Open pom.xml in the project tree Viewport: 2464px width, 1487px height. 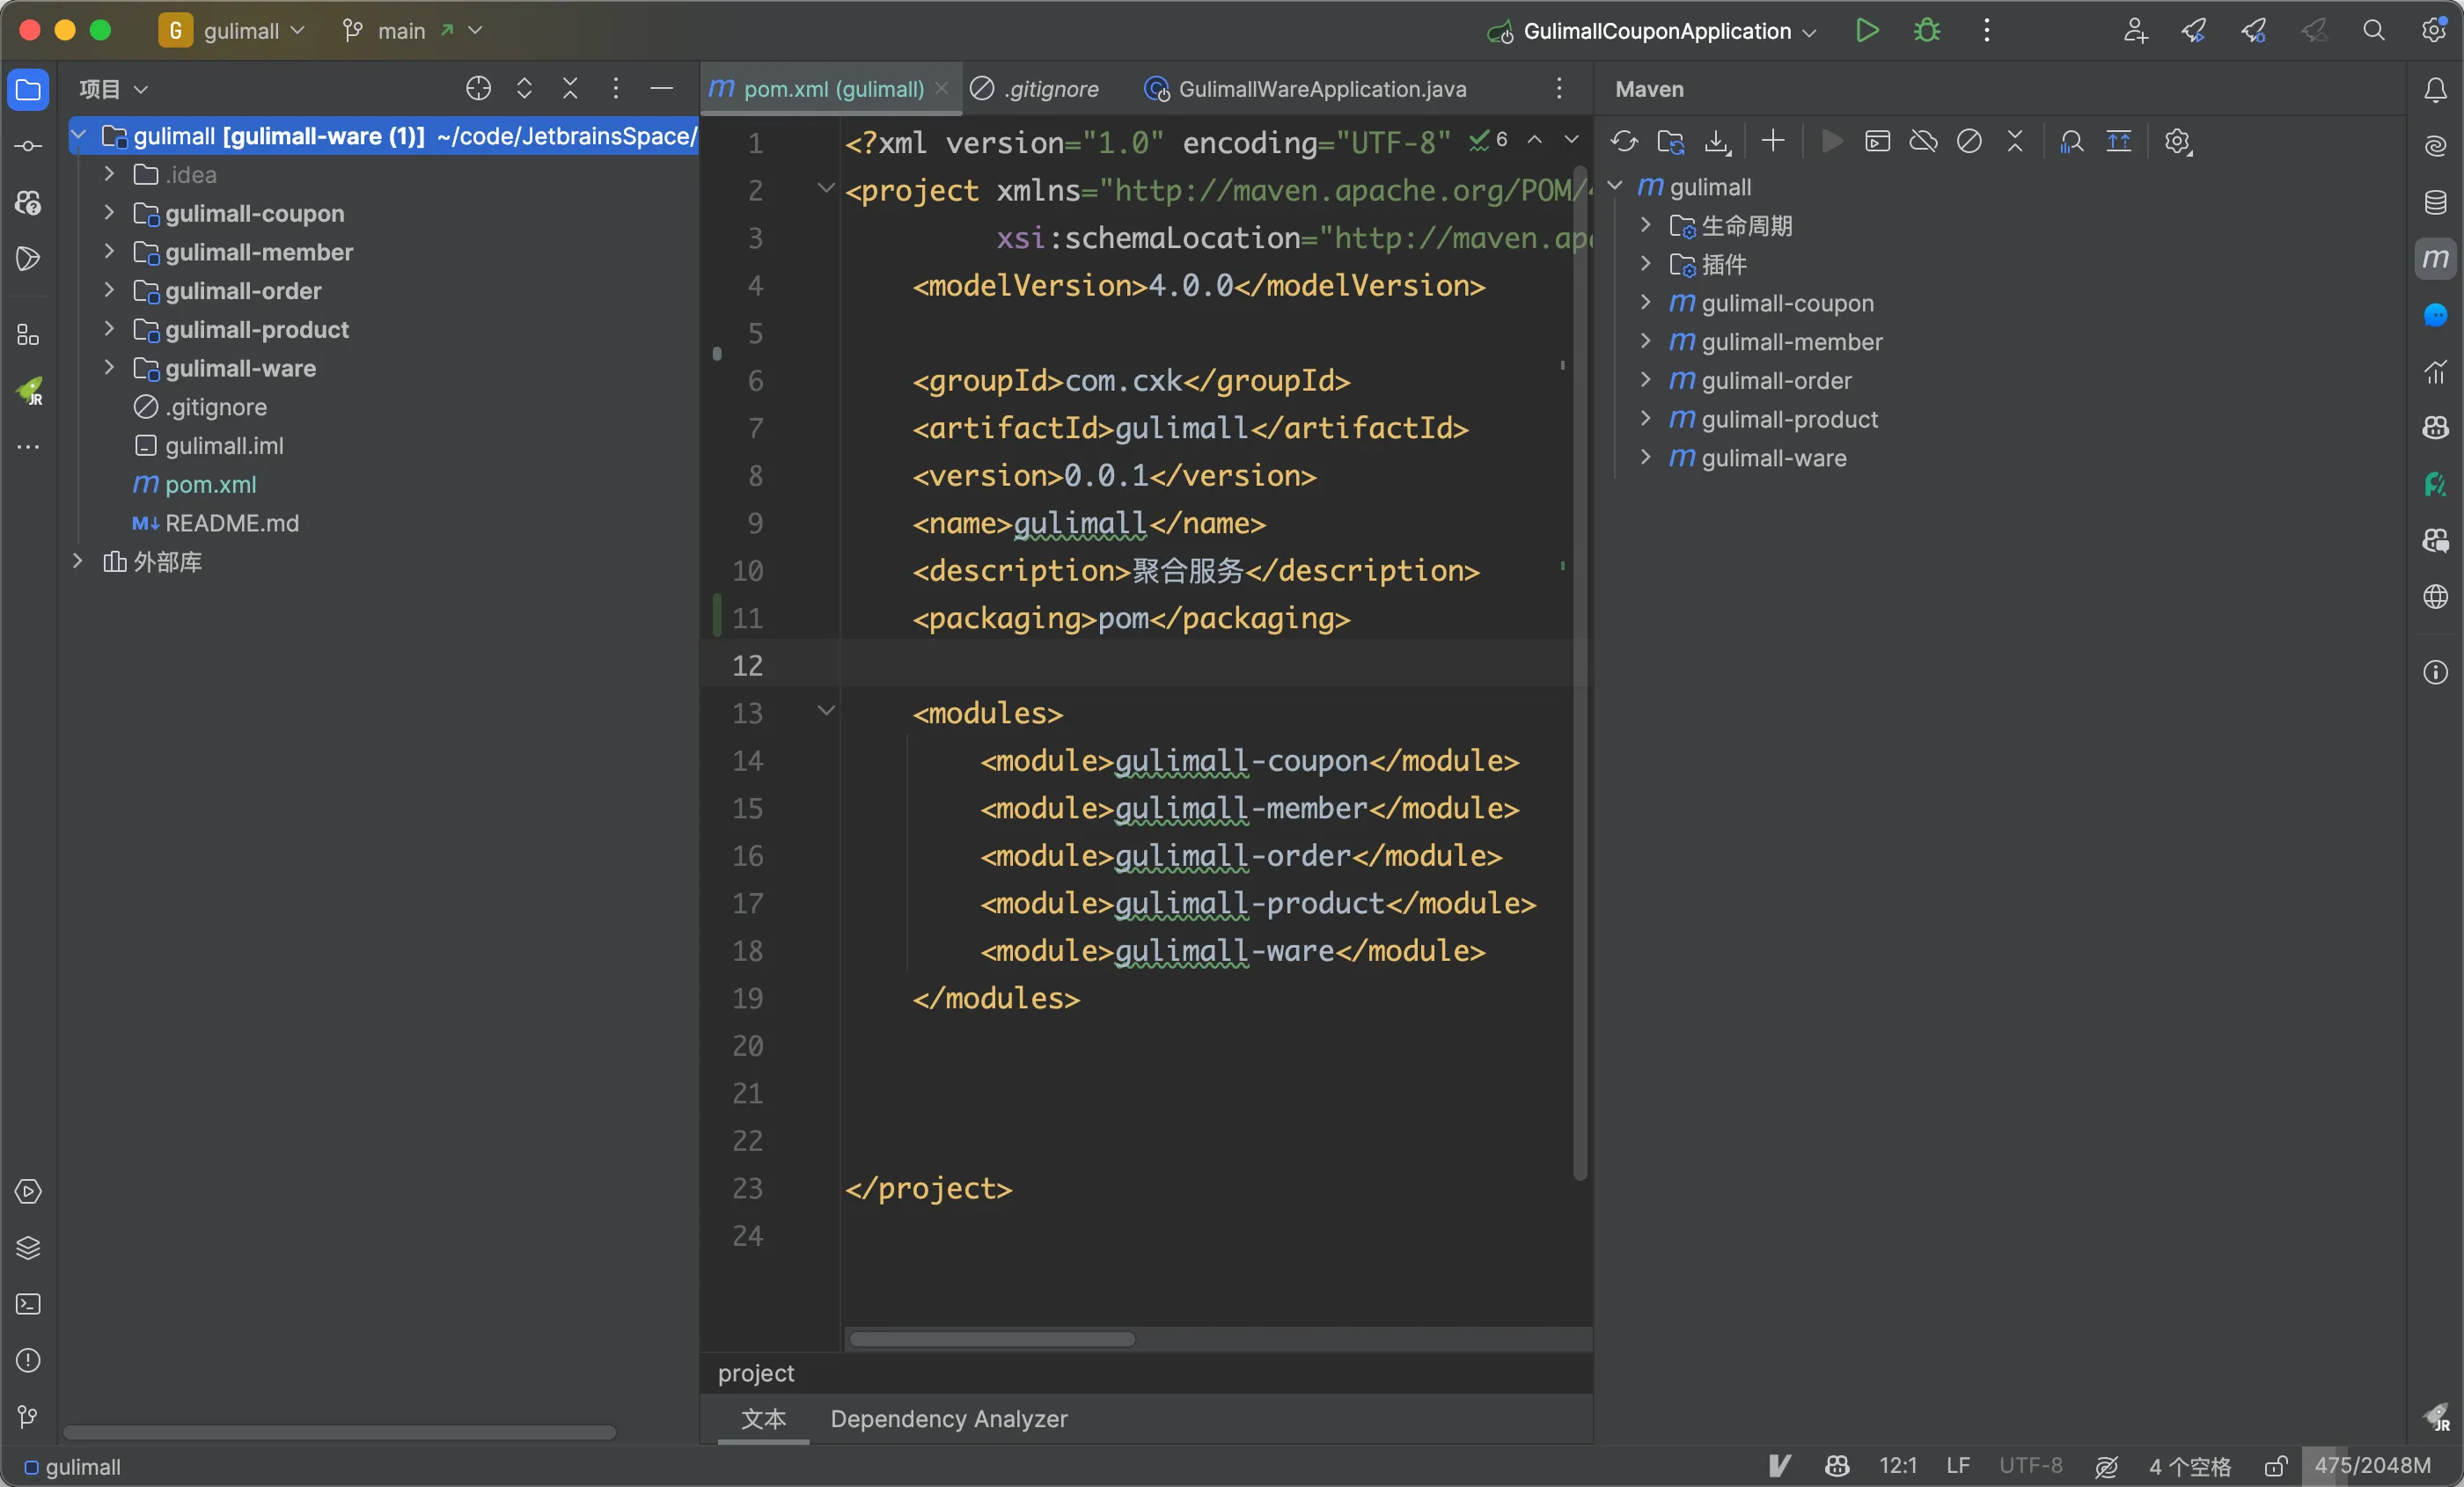210,484
